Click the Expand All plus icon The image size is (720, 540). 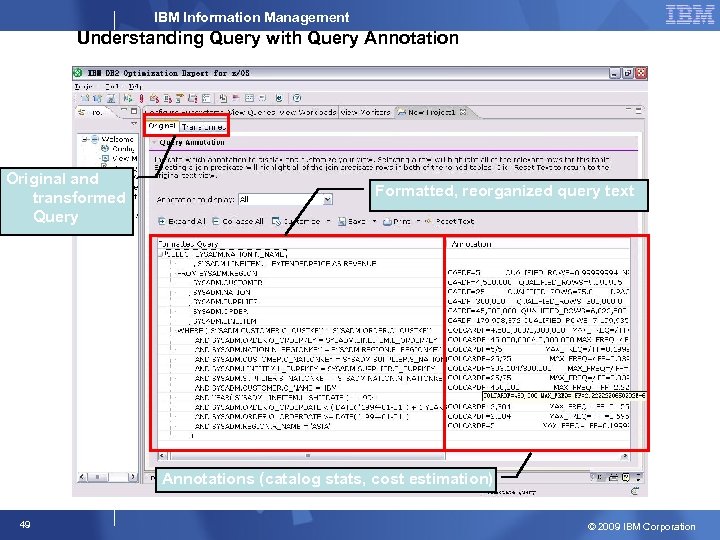[x=162, y=221]
